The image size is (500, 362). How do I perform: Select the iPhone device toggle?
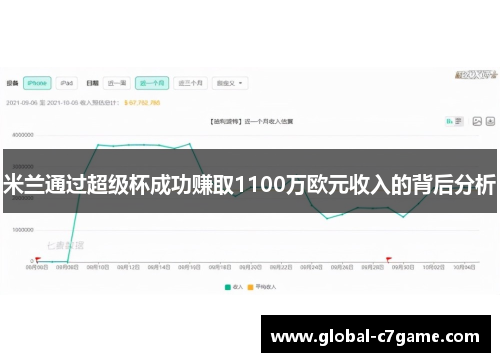pyautogui.click(x=37, y=83)
